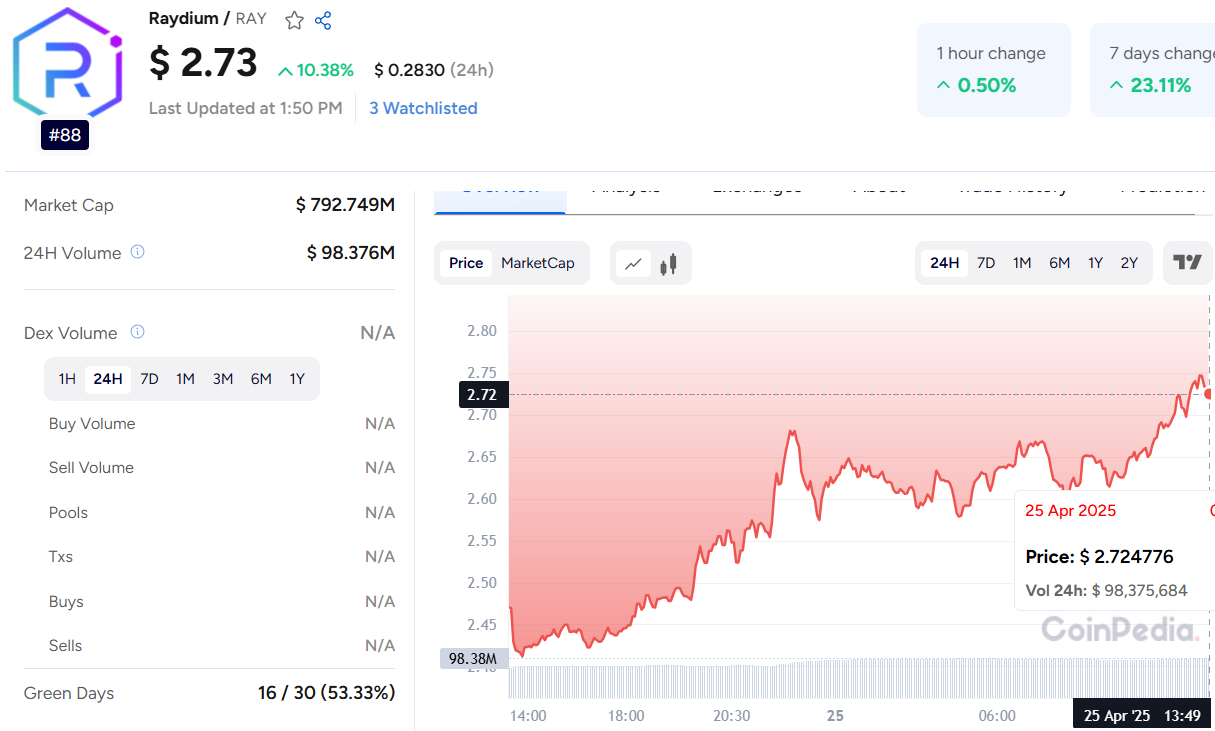Click the 1 hour change card
The width and height of the screenshot is (1215, 731).
[x=993, y=70]
